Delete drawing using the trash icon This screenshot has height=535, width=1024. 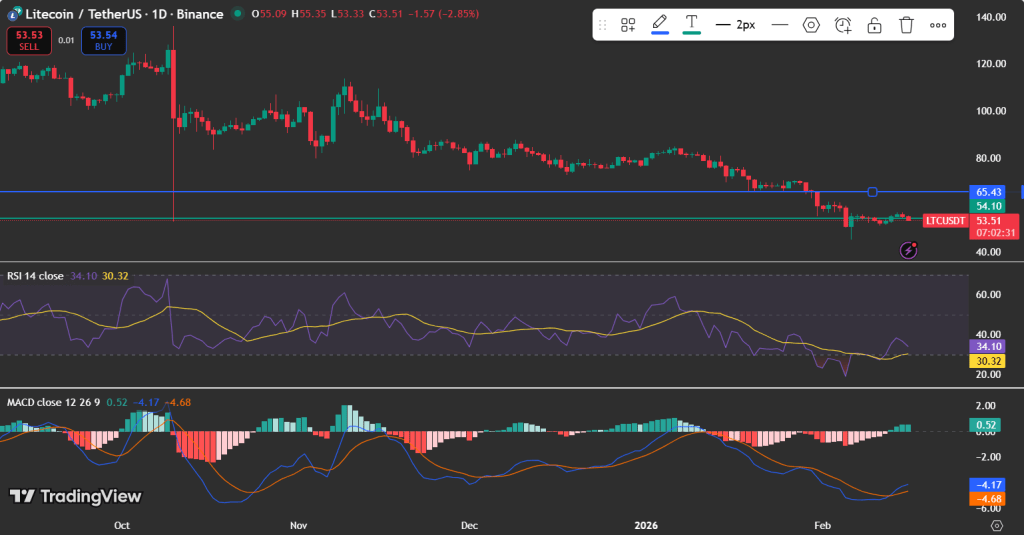906,25
